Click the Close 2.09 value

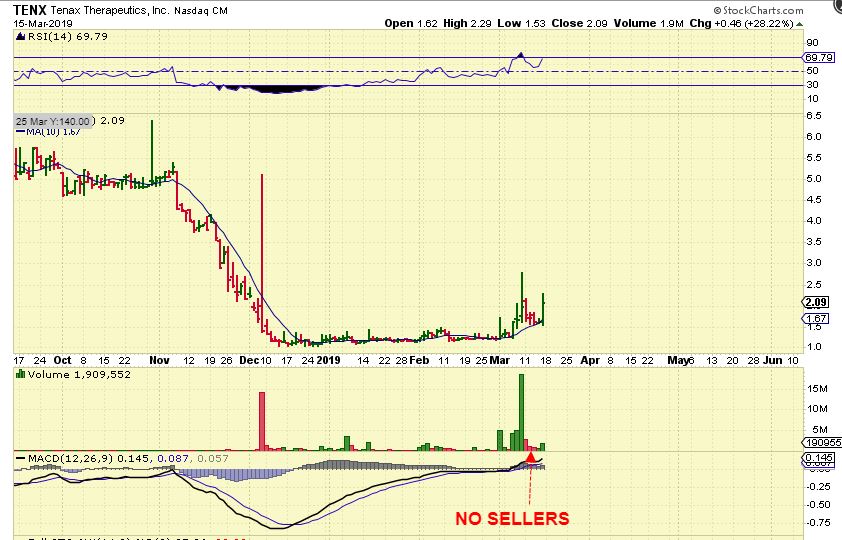coord(579,23)
